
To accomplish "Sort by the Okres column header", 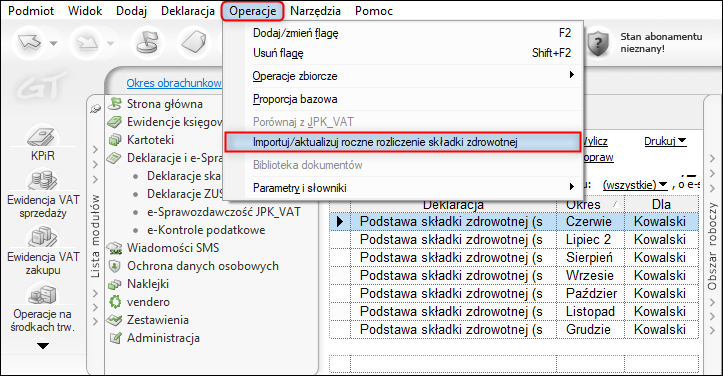I will click(x=590, y=204).
